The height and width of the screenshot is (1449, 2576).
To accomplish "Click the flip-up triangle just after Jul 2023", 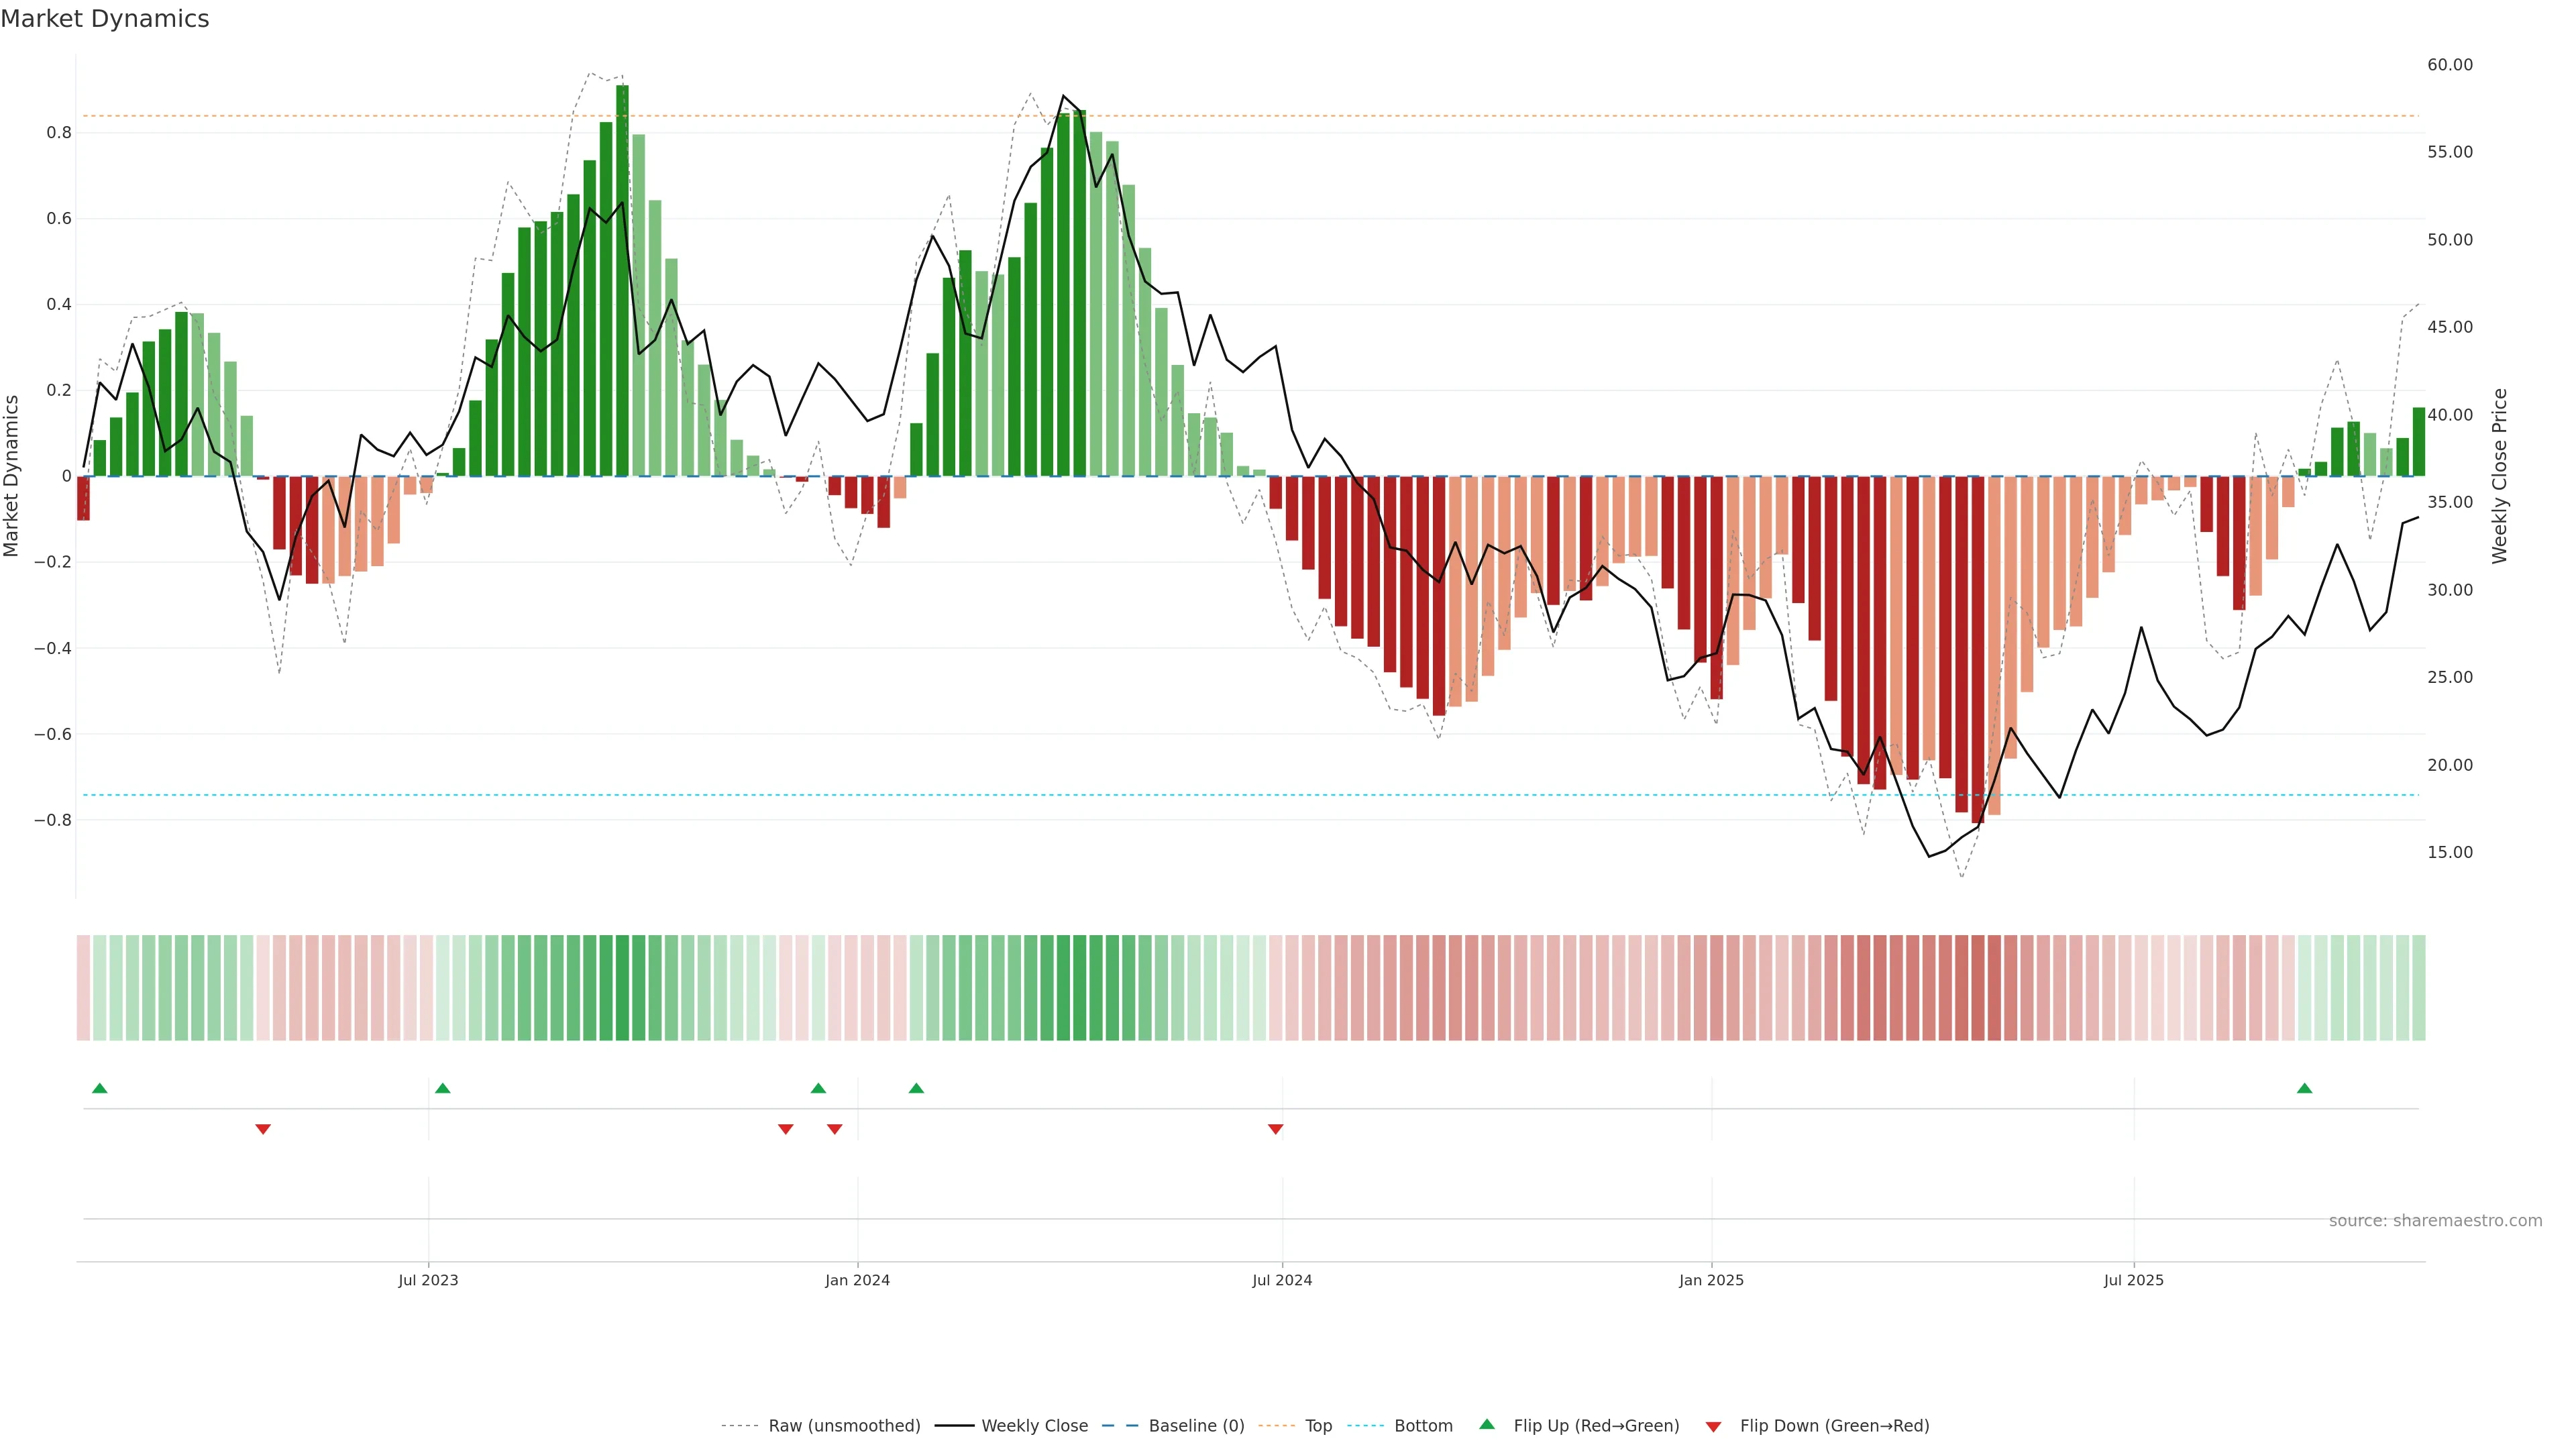I will click(x=443, y=1088).
